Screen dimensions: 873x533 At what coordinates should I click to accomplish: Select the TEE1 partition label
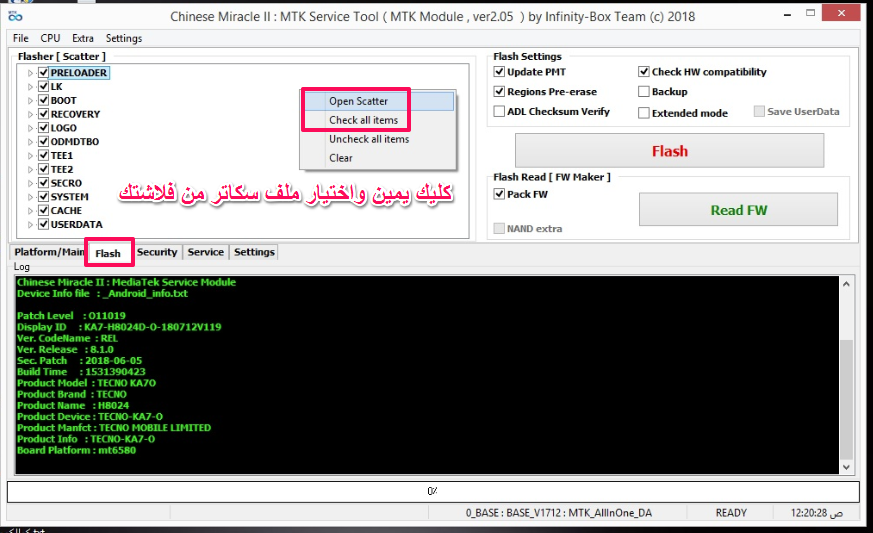click(x=62, y=156)
